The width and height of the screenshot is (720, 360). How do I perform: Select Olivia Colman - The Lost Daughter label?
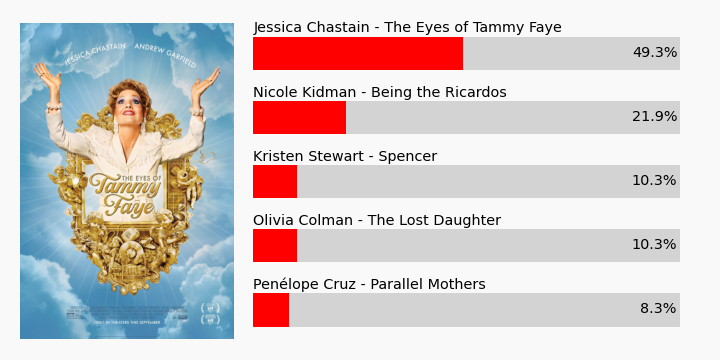[377, 220]
